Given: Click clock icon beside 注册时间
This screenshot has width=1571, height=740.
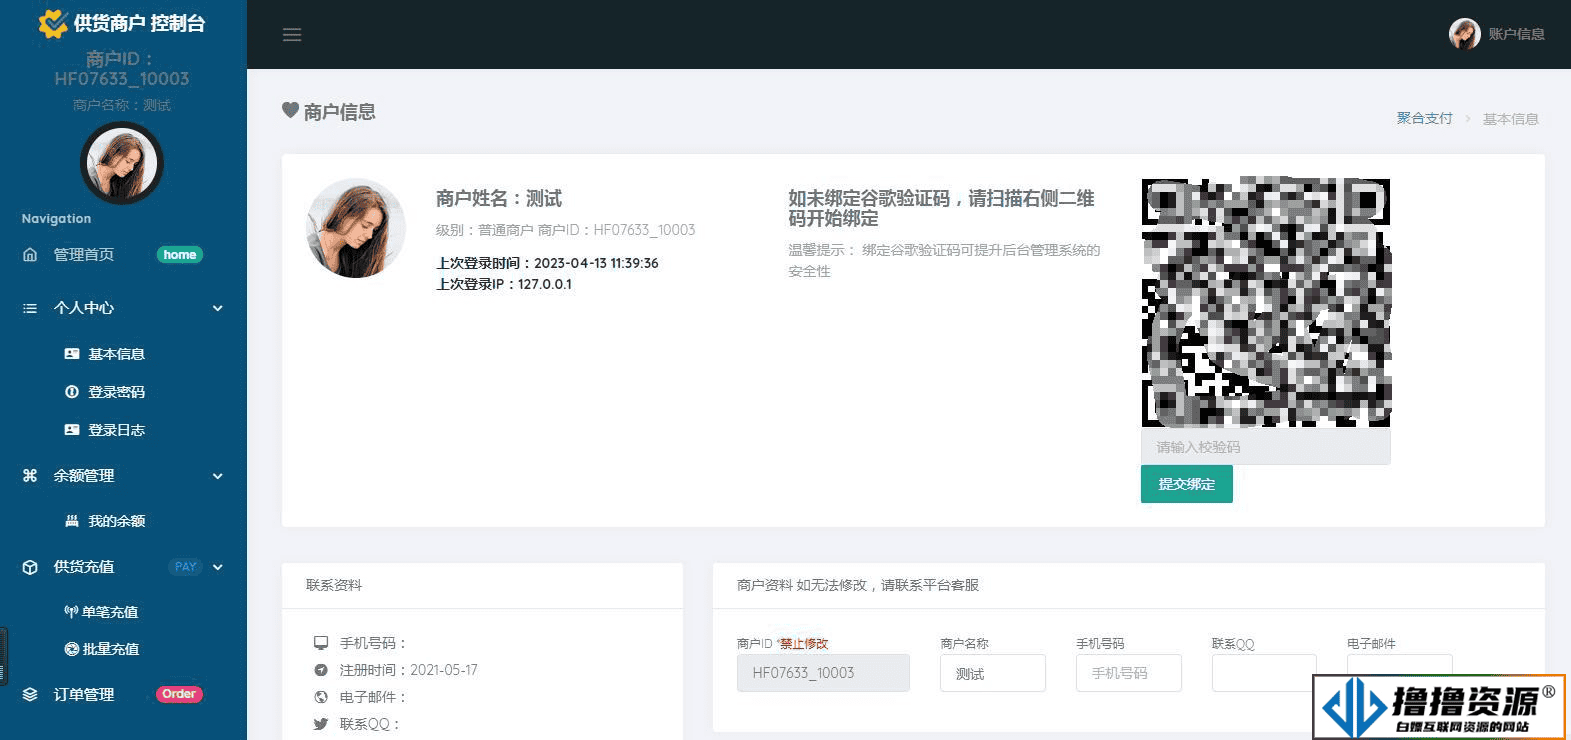Looking at the screenshot, I should (x=321, y=670).
